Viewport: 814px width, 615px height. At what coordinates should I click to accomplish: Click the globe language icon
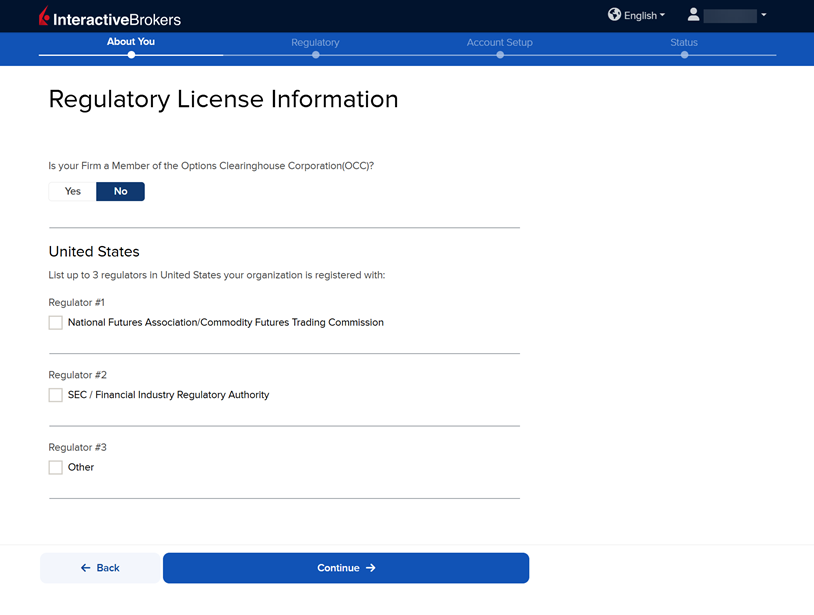(x=614, y=15)
